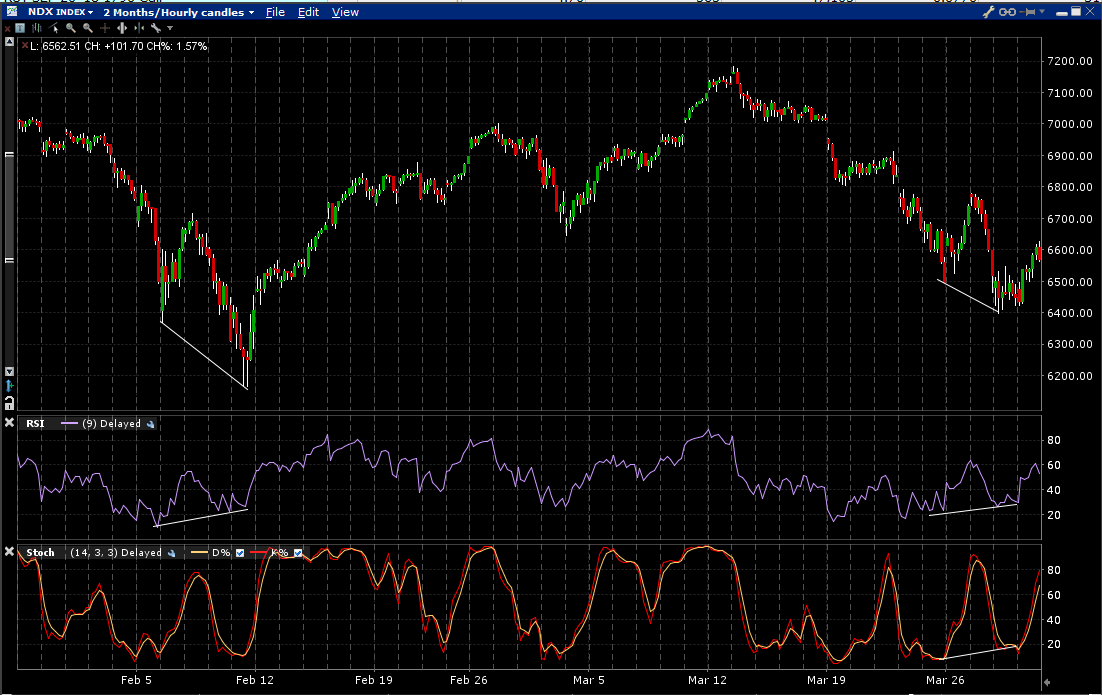Expand the toolbar overflow arrow

click(170, 28)
